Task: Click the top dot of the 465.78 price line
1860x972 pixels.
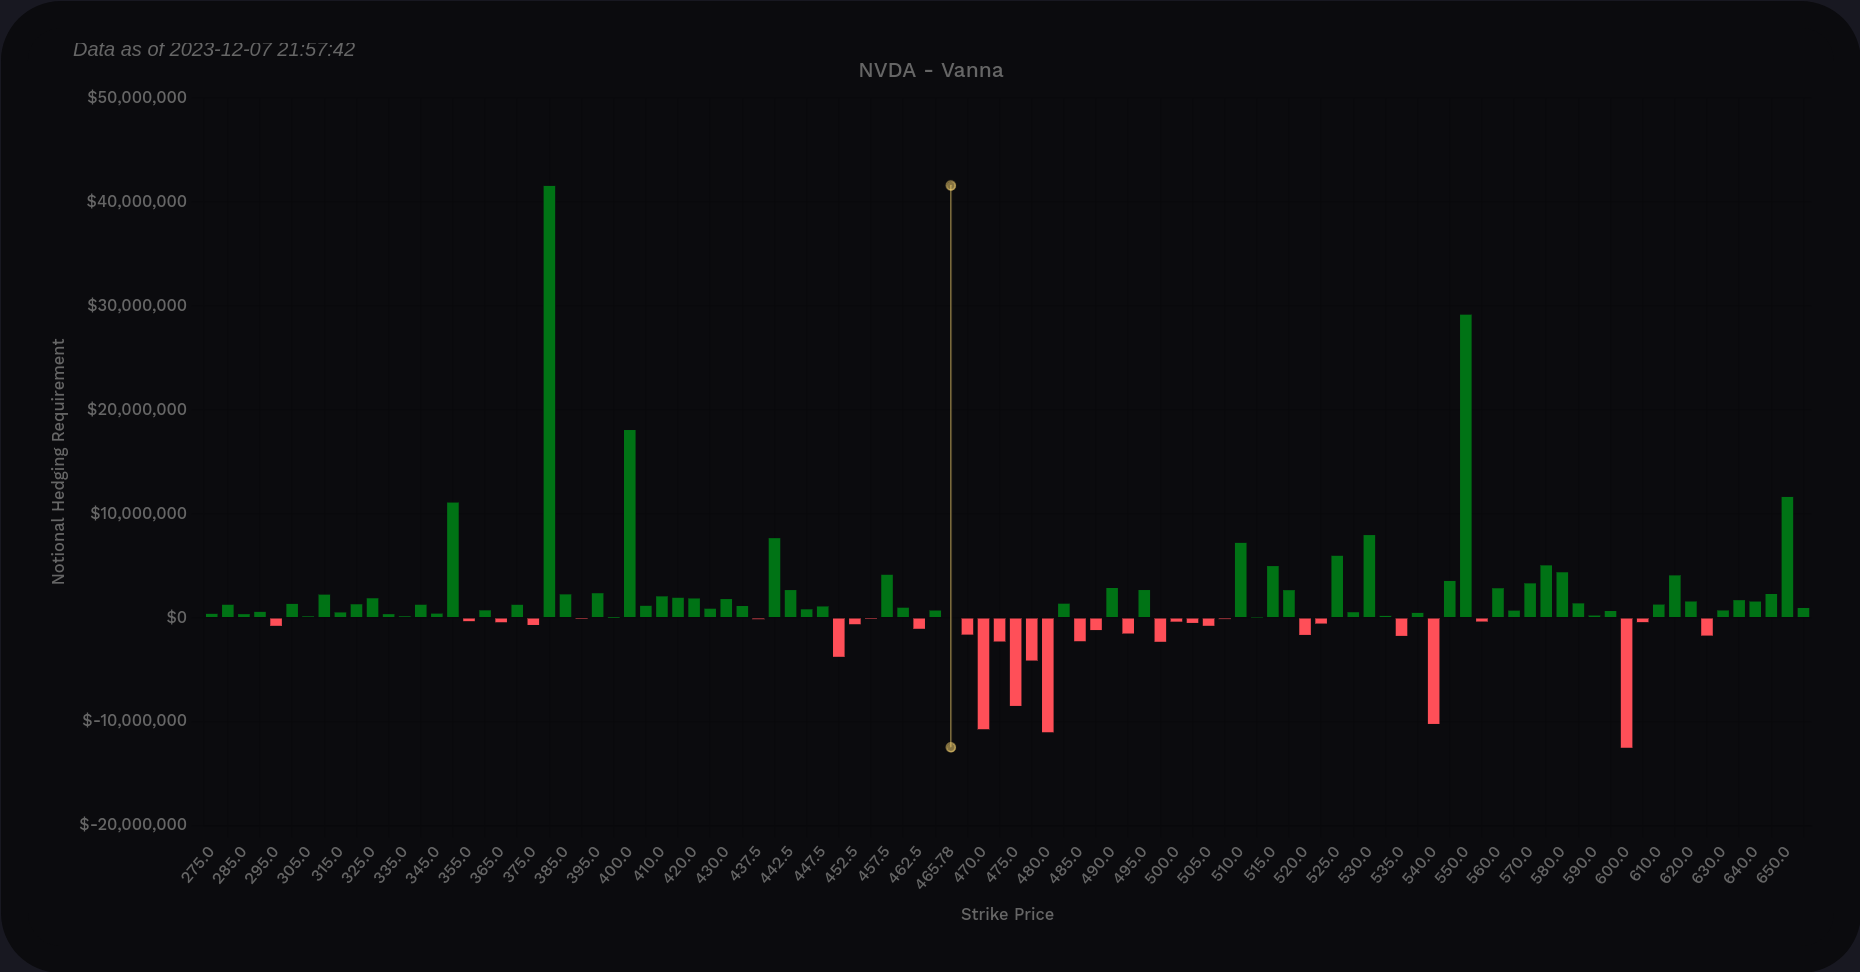Action: (951, 186)
